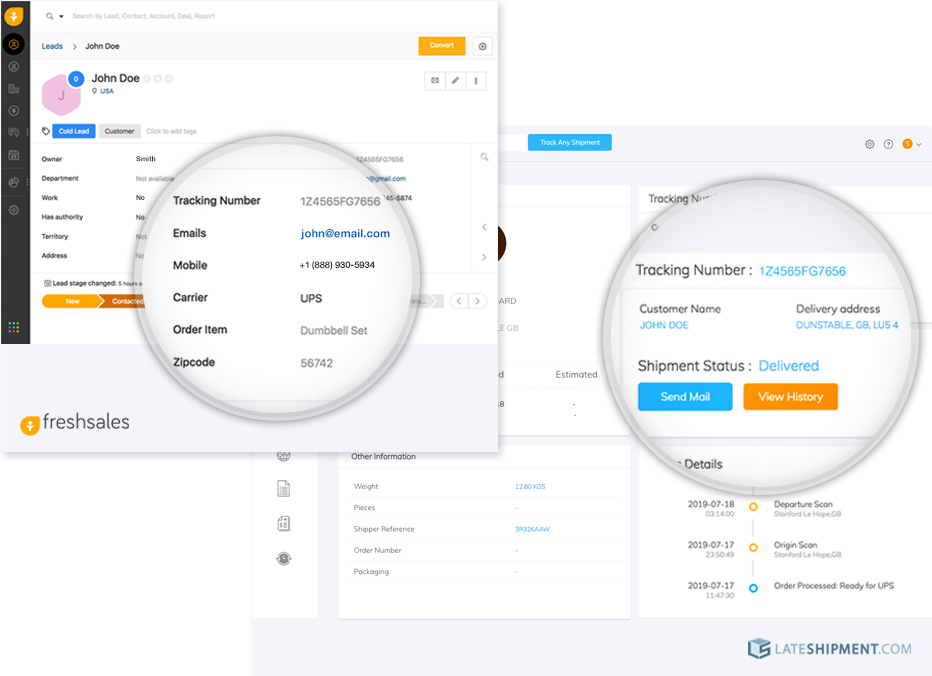The width and height of the screenshot is (932, 676).
Task: Open john@email.com email link
Action: click(x=345, y=234)
